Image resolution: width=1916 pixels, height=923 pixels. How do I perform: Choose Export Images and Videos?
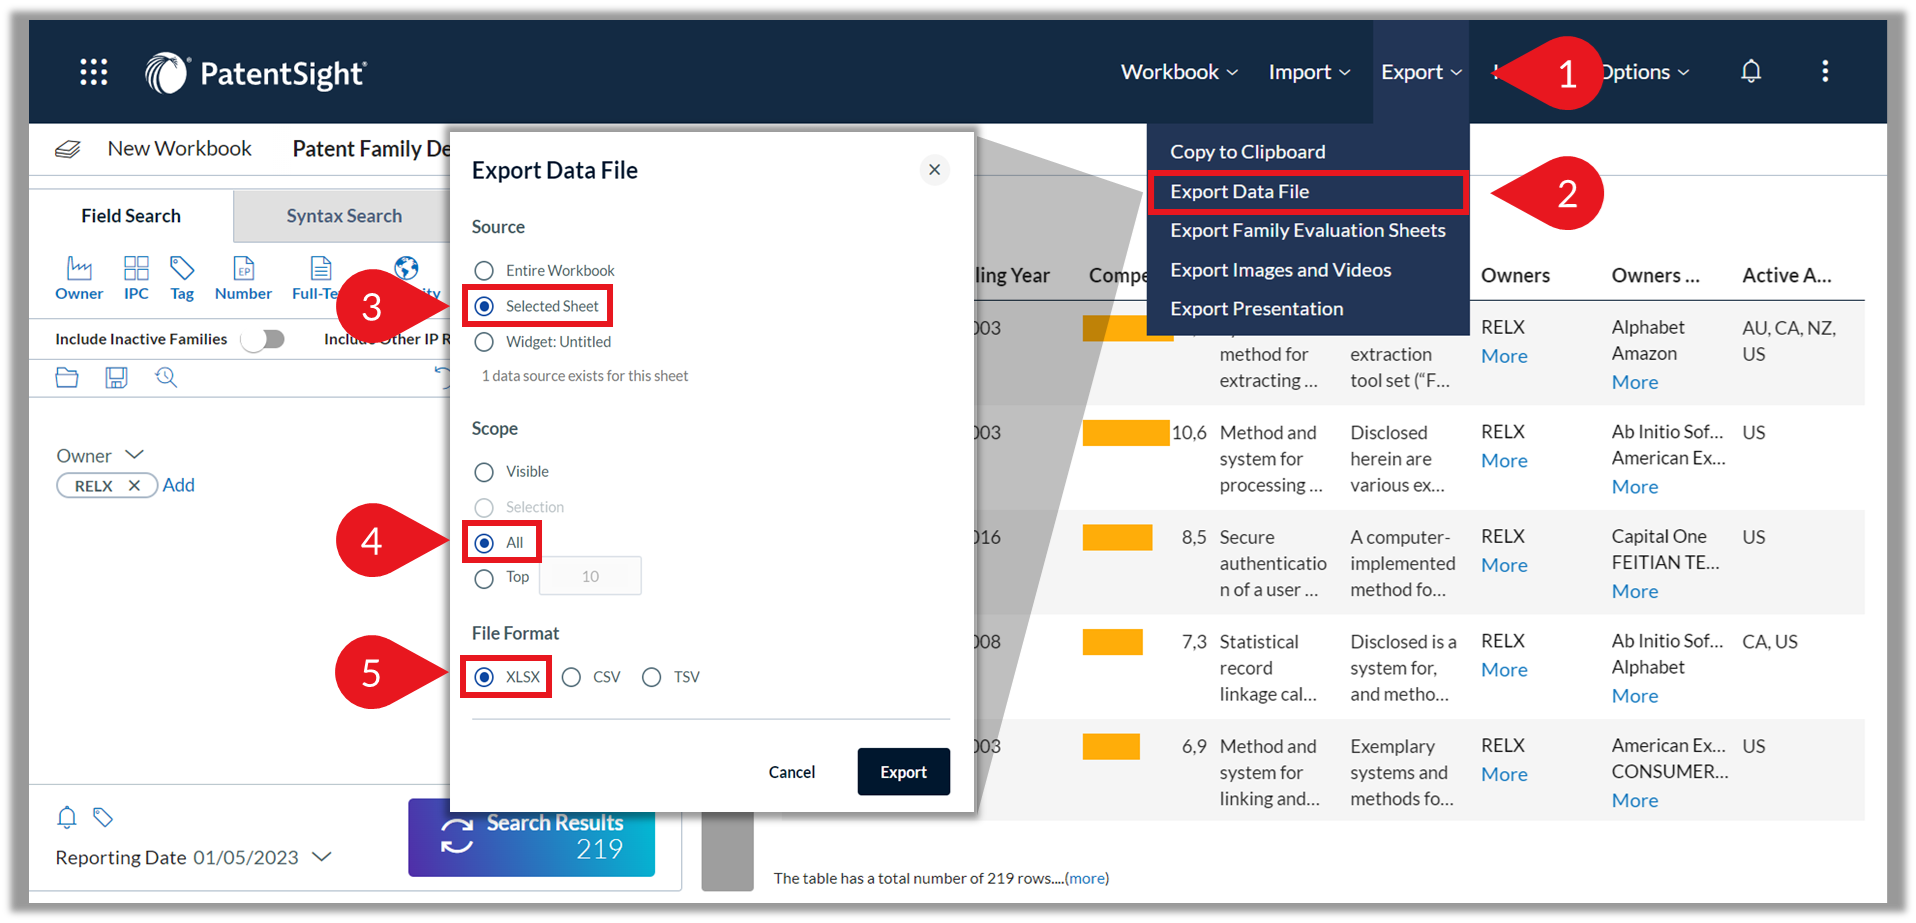click(x=1281, y=270)
